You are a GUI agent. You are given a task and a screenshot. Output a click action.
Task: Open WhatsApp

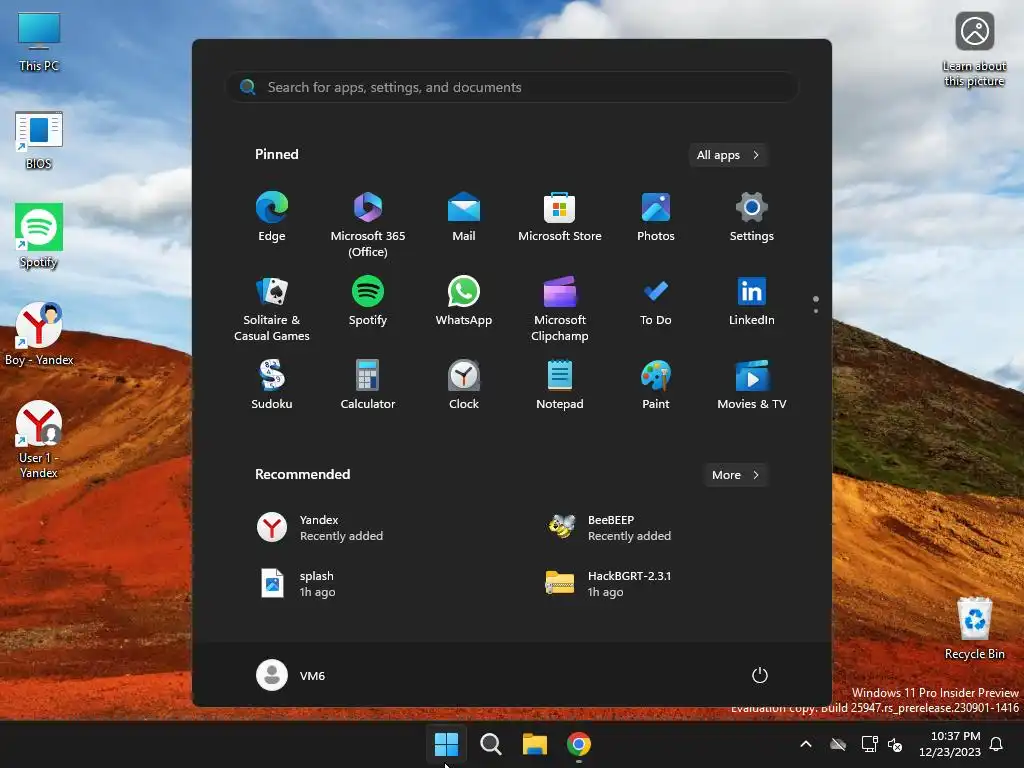(x=464, y=301)
